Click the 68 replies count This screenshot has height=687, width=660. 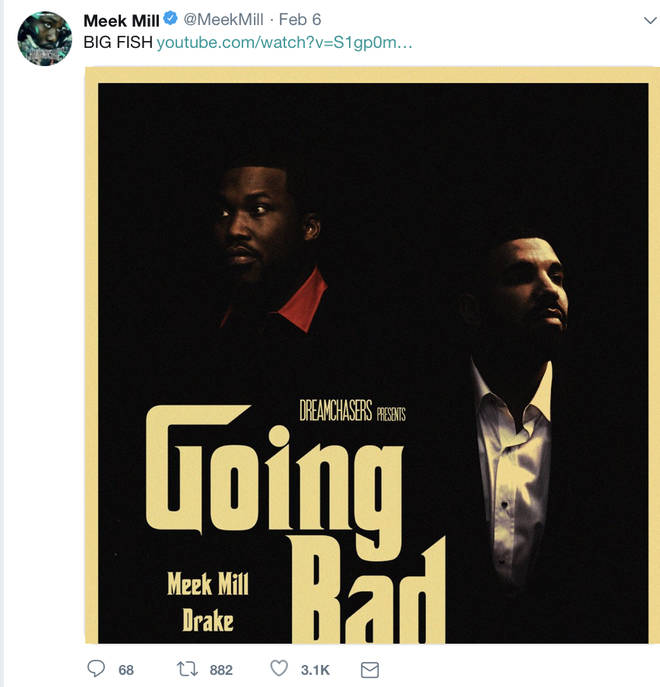tap(126, 670)
